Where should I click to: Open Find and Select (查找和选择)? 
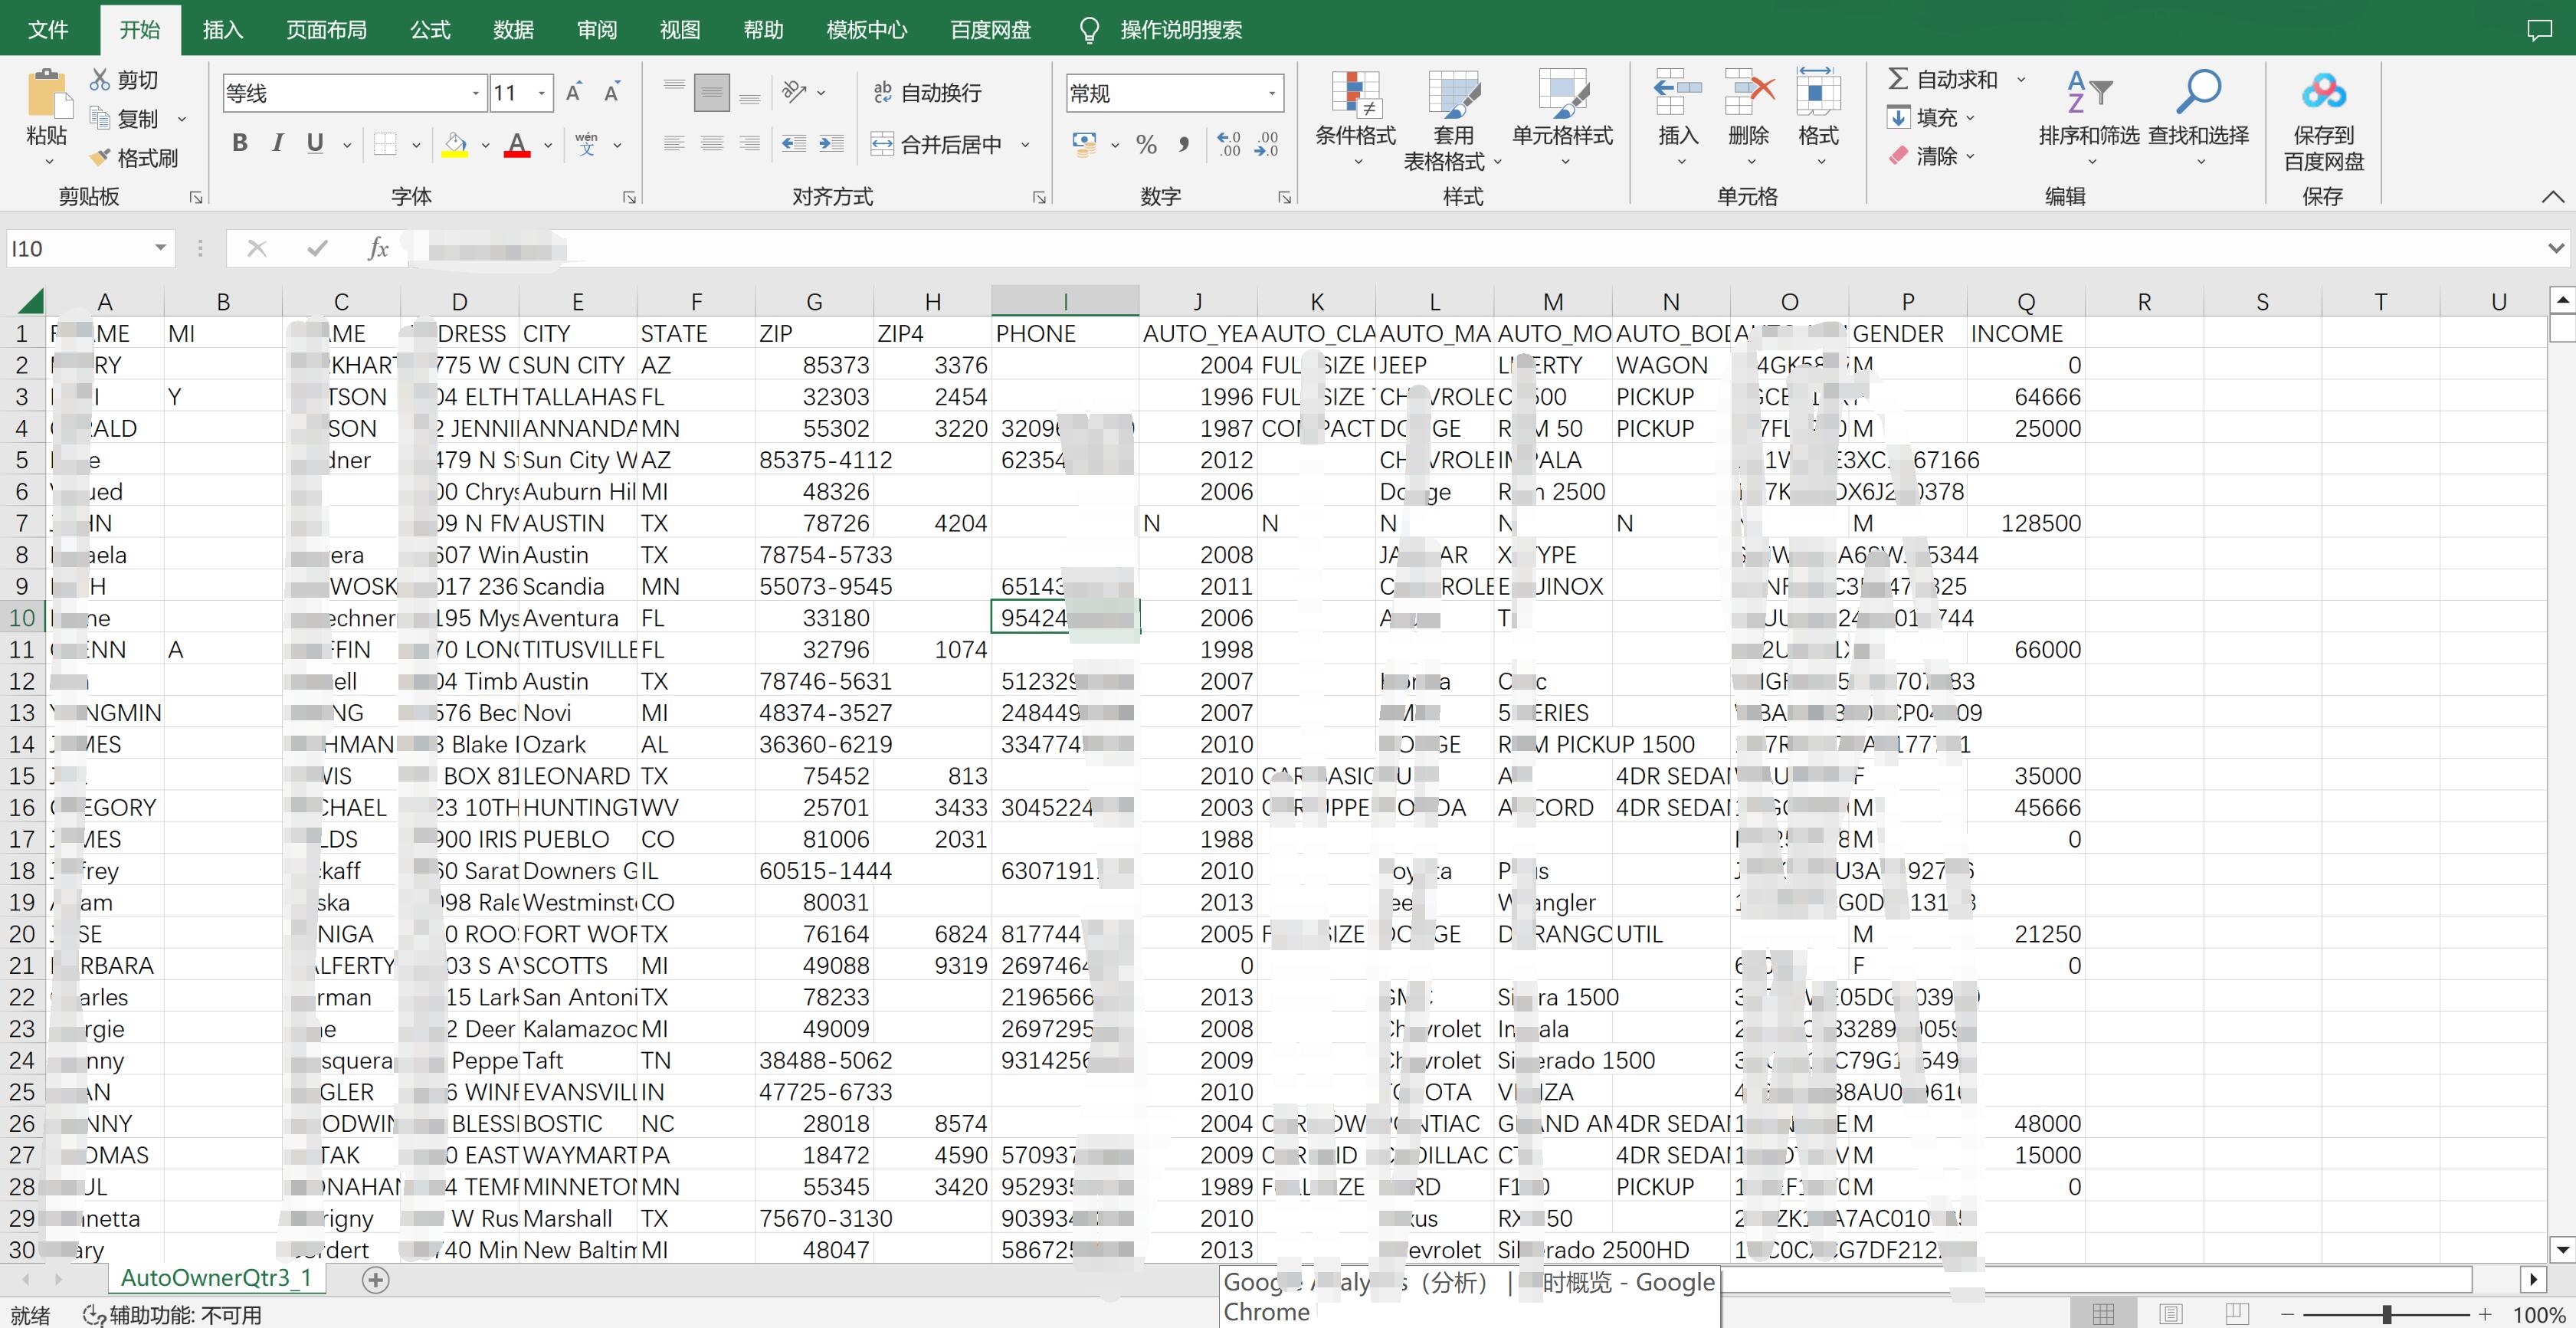click(x=2198, y=118)
